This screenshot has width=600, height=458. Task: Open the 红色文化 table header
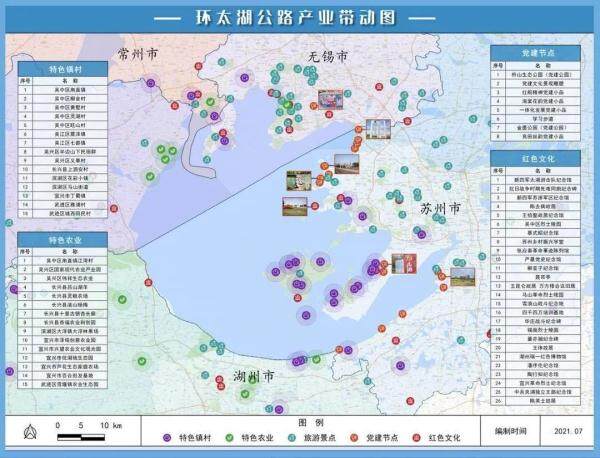(538, 158)
